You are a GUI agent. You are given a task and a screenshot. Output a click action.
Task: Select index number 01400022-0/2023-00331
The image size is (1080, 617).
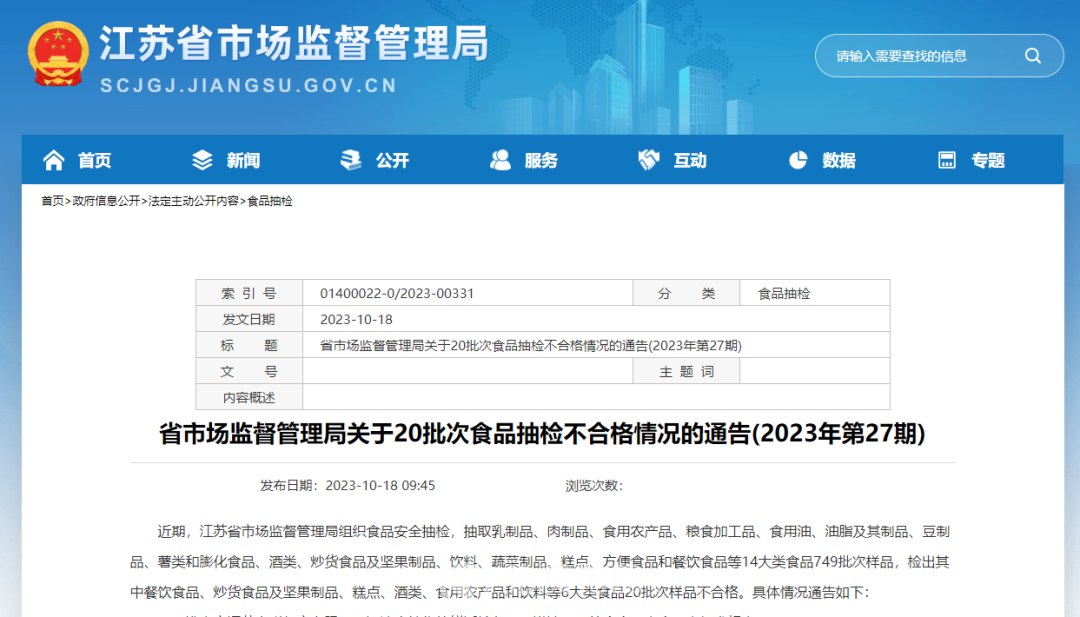tap(397, 293)
